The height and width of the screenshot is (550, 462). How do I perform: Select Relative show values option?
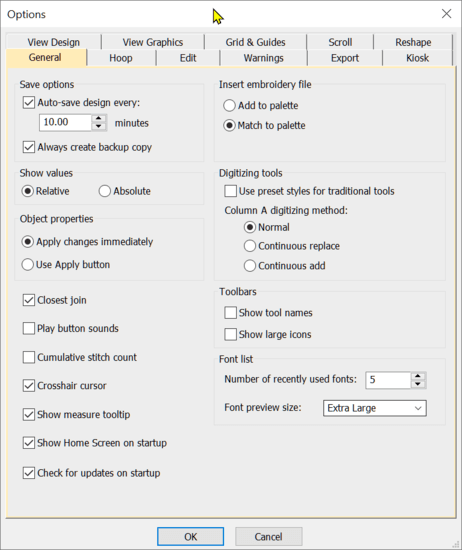[x=27, y=191]
